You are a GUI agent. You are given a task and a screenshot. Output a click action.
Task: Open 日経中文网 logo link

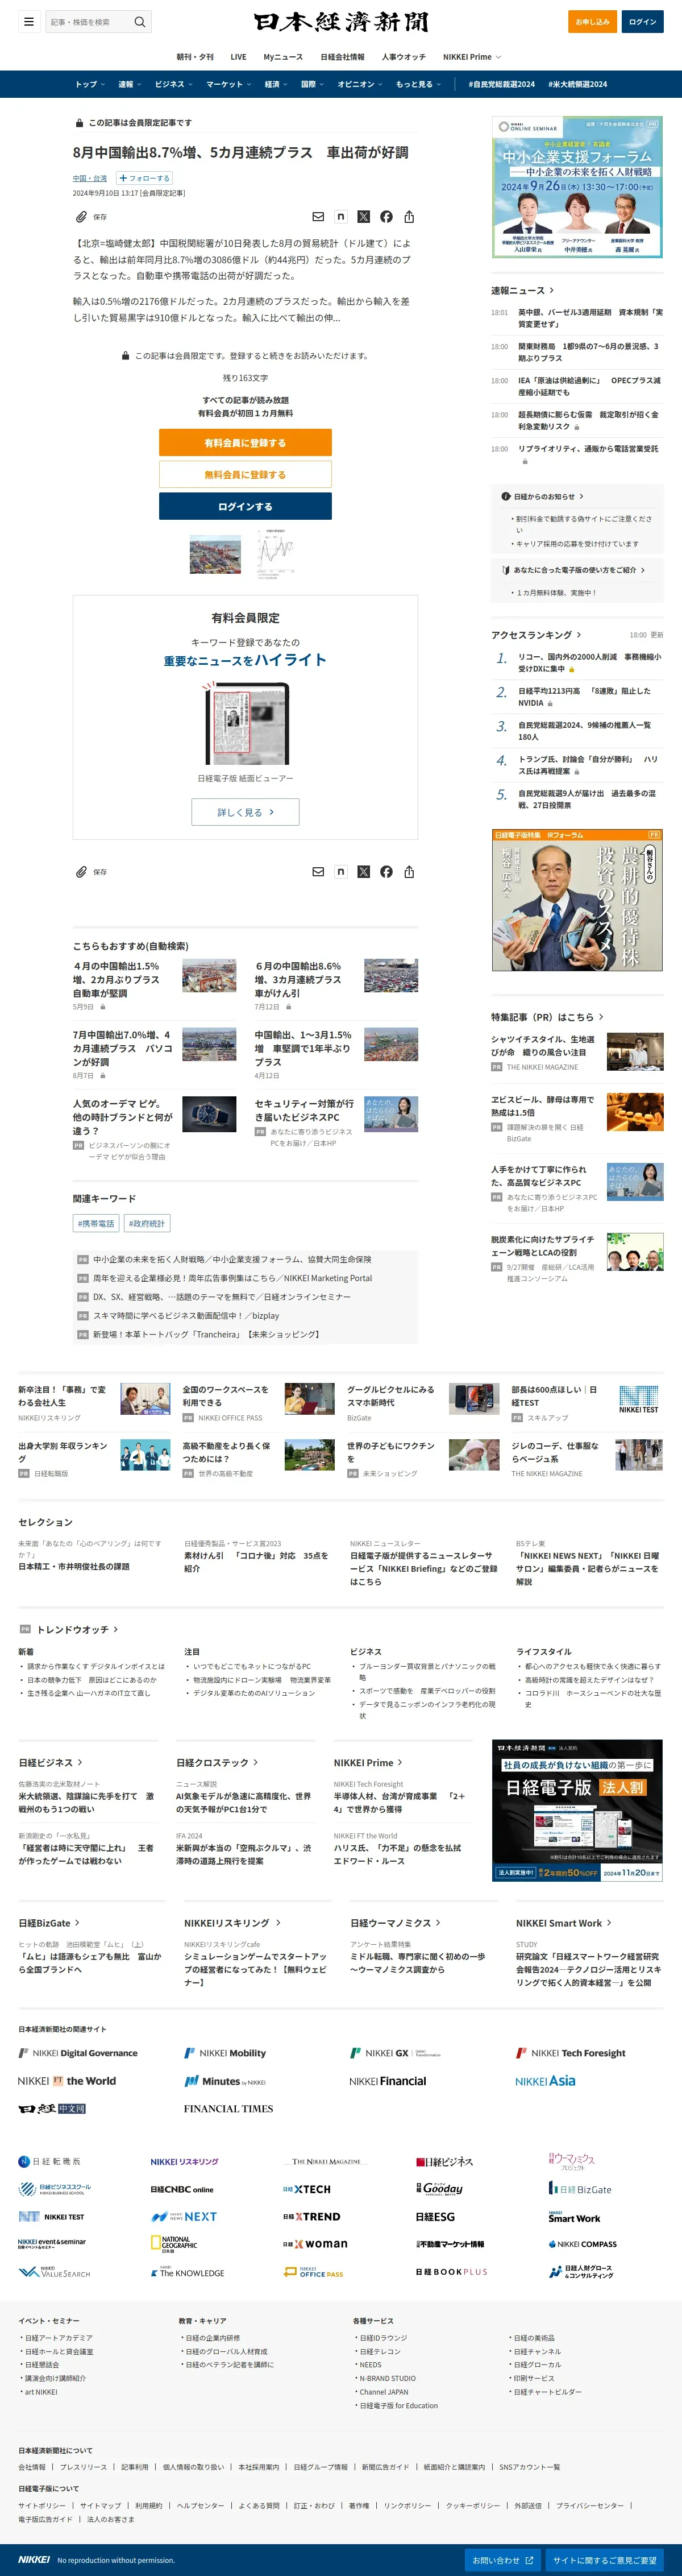(52, 2109)
